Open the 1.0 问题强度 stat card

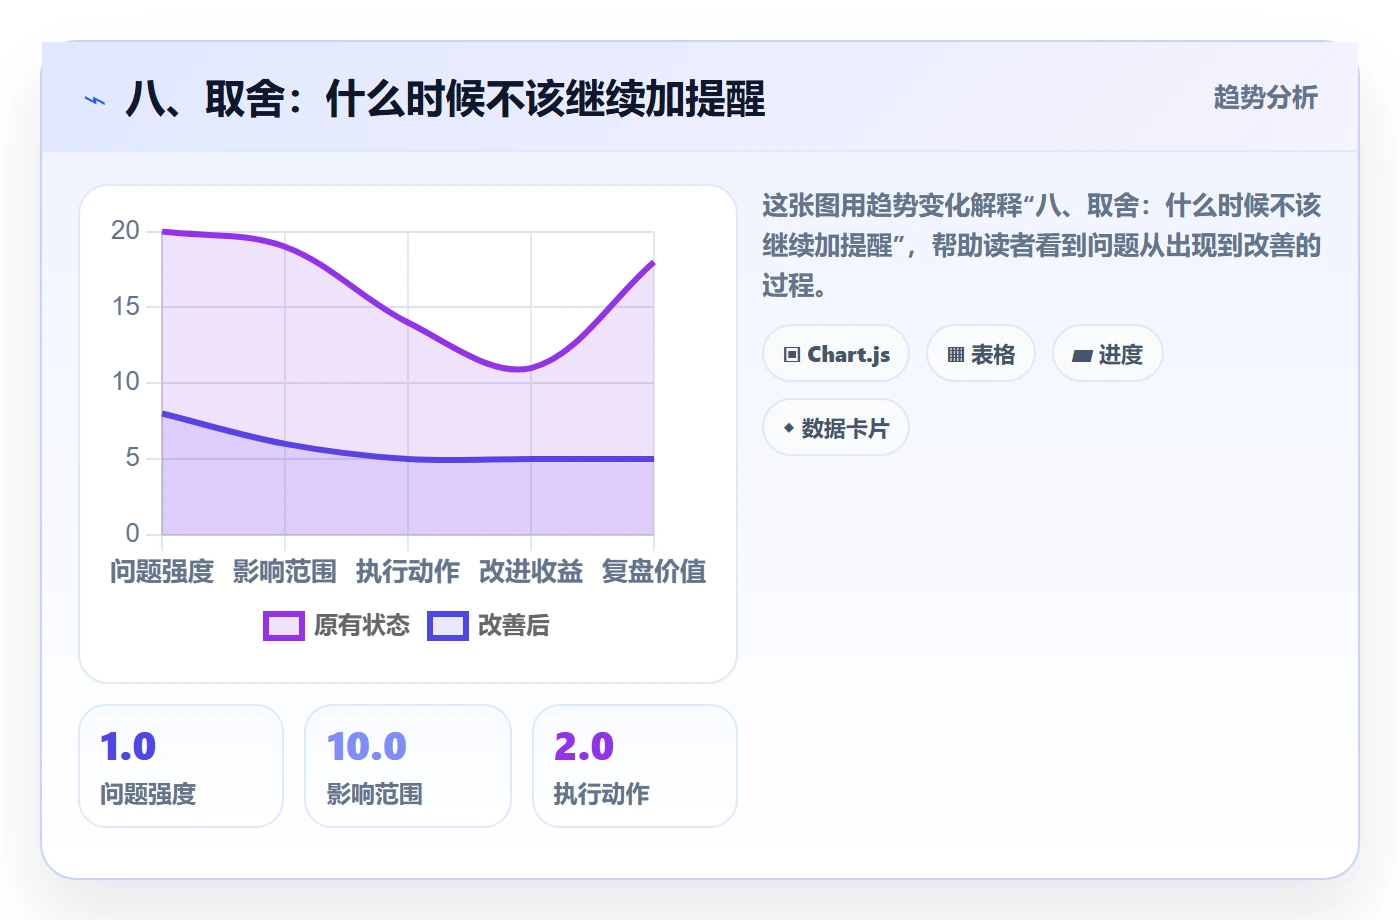pyautogui.click(x=181, y=766)
